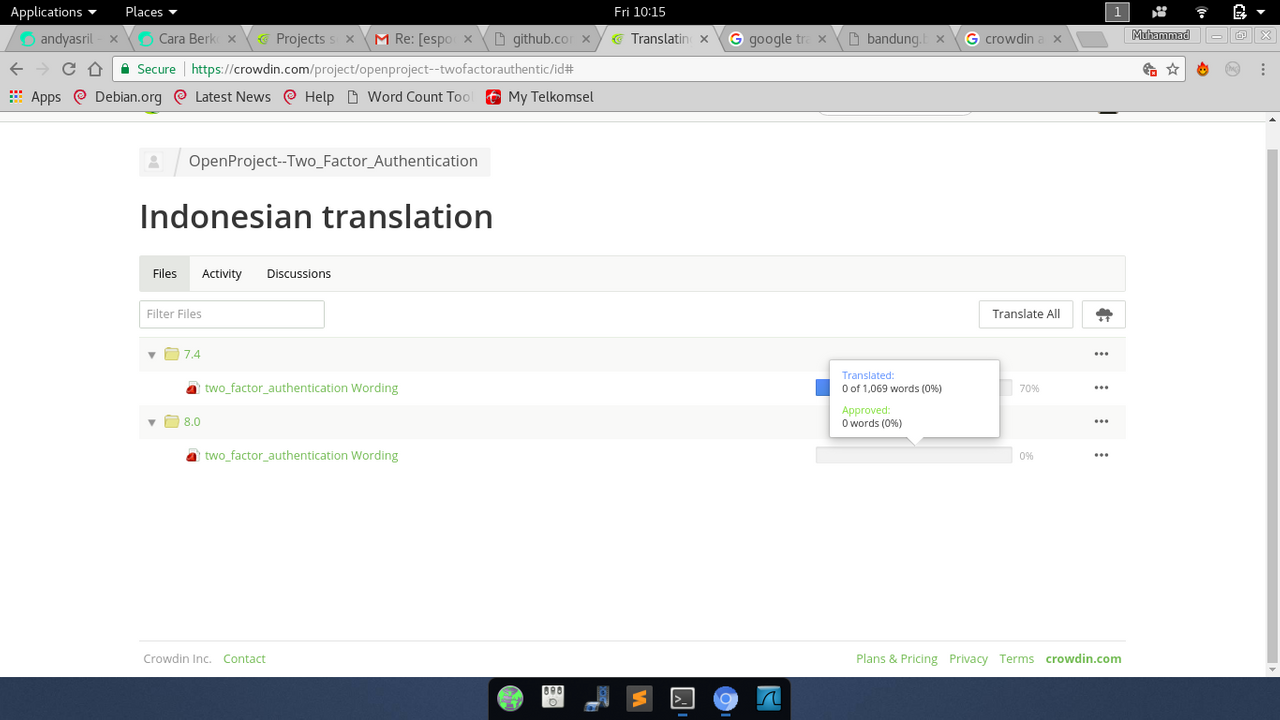
Task: Open the Plans & Pricing footer link
Action: pos(897,659)
